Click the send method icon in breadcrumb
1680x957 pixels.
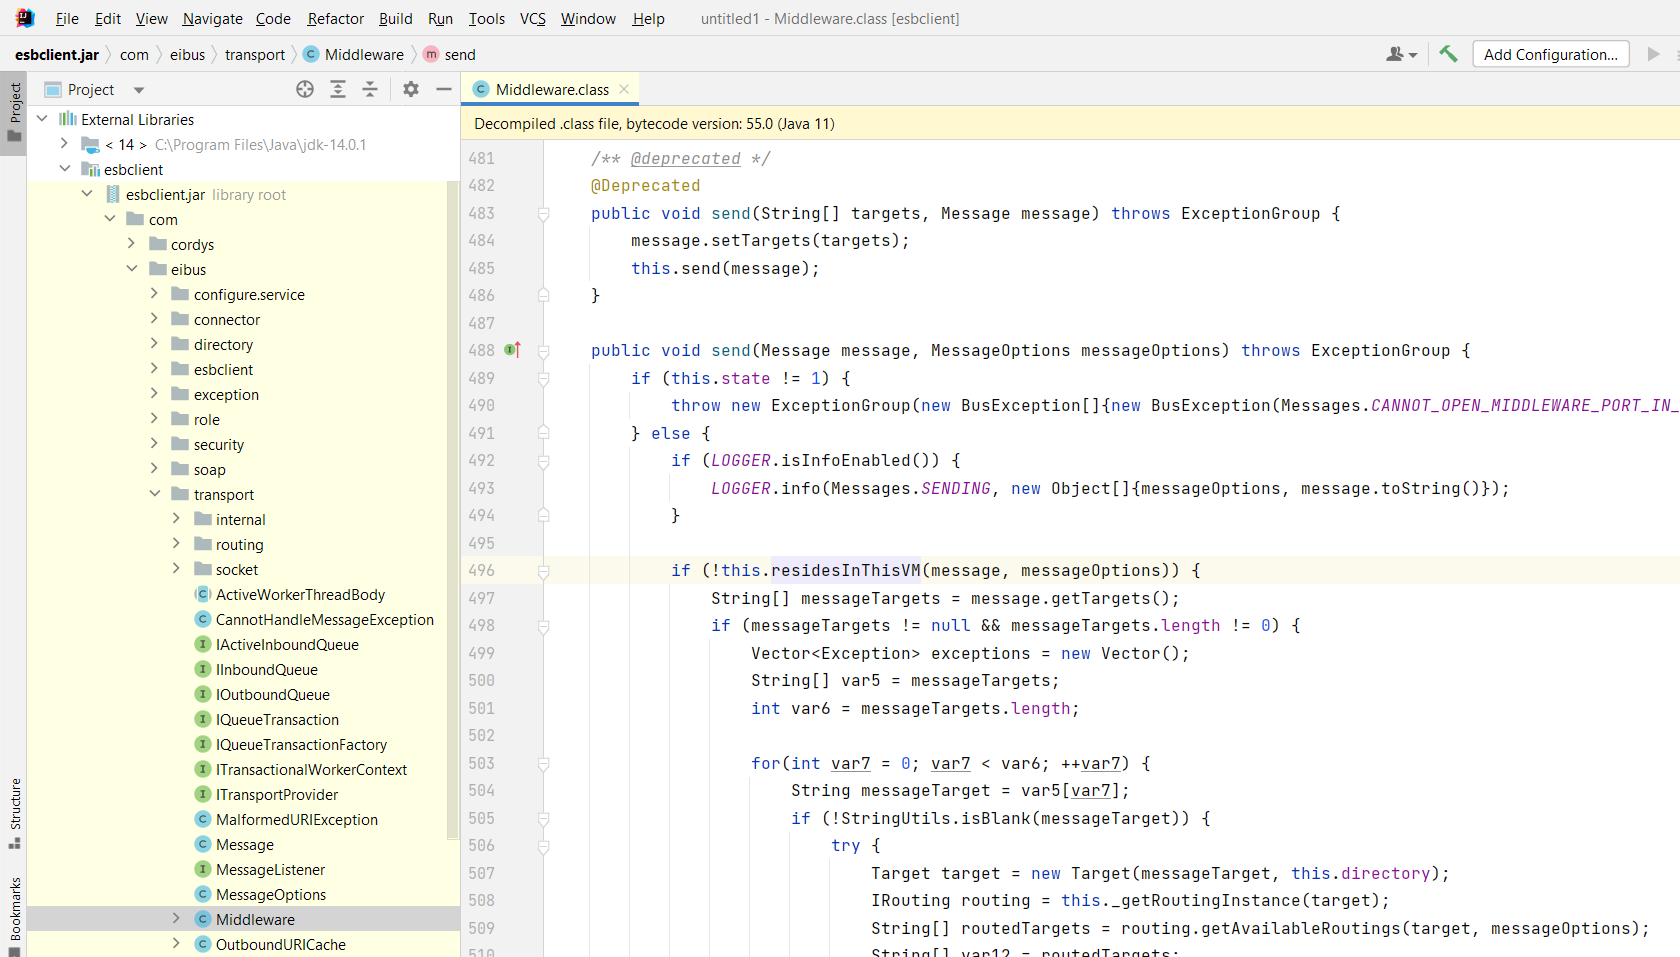(x=431, y=54)
